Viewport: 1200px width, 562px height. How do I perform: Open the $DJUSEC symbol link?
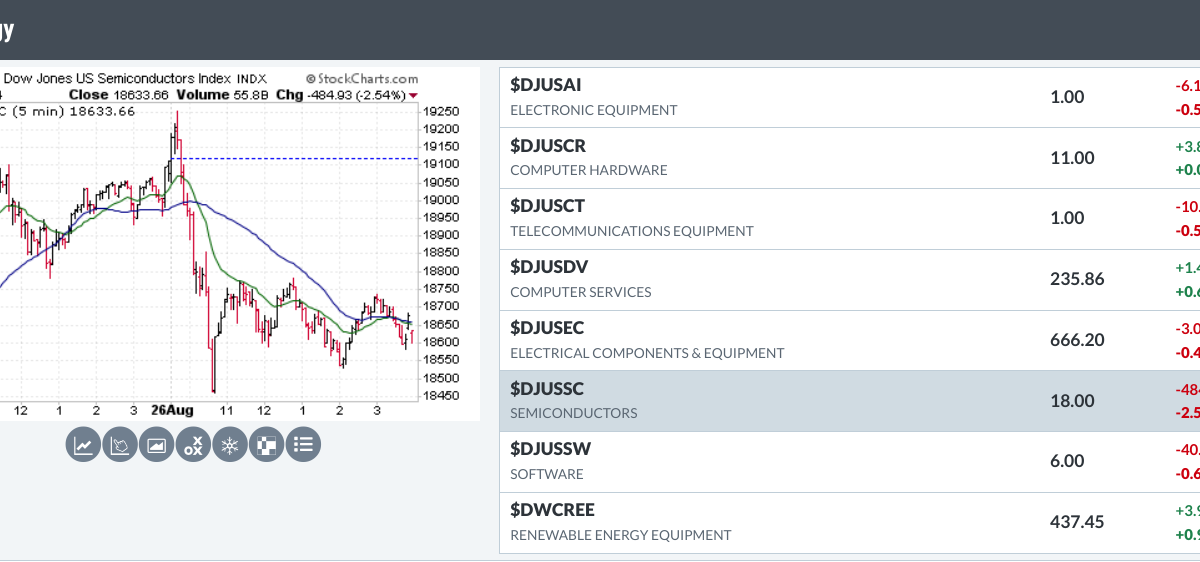[547, 328]
